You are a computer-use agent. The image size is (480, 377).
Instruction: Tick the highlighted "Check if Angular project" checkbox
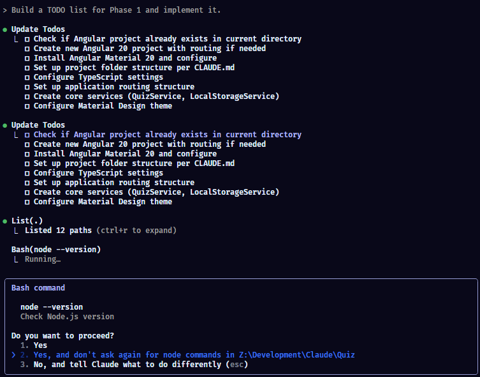[x=27, y=135]
